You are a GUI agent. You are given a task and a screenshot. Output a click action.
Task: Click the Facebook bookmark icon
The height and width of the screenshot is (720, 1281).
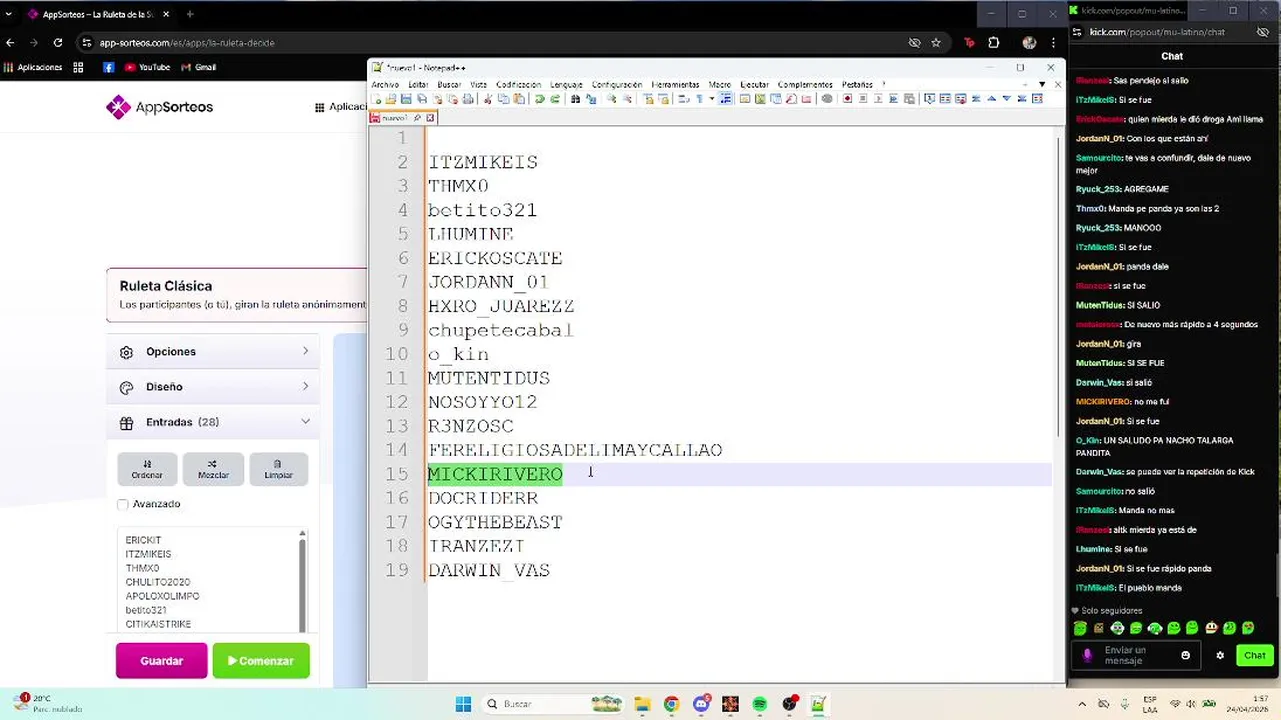coord(108,67)
